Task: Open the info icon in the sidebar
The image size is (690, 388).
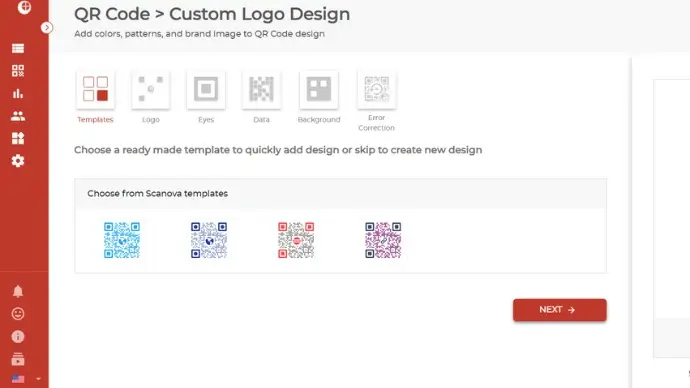Action: 18,337
